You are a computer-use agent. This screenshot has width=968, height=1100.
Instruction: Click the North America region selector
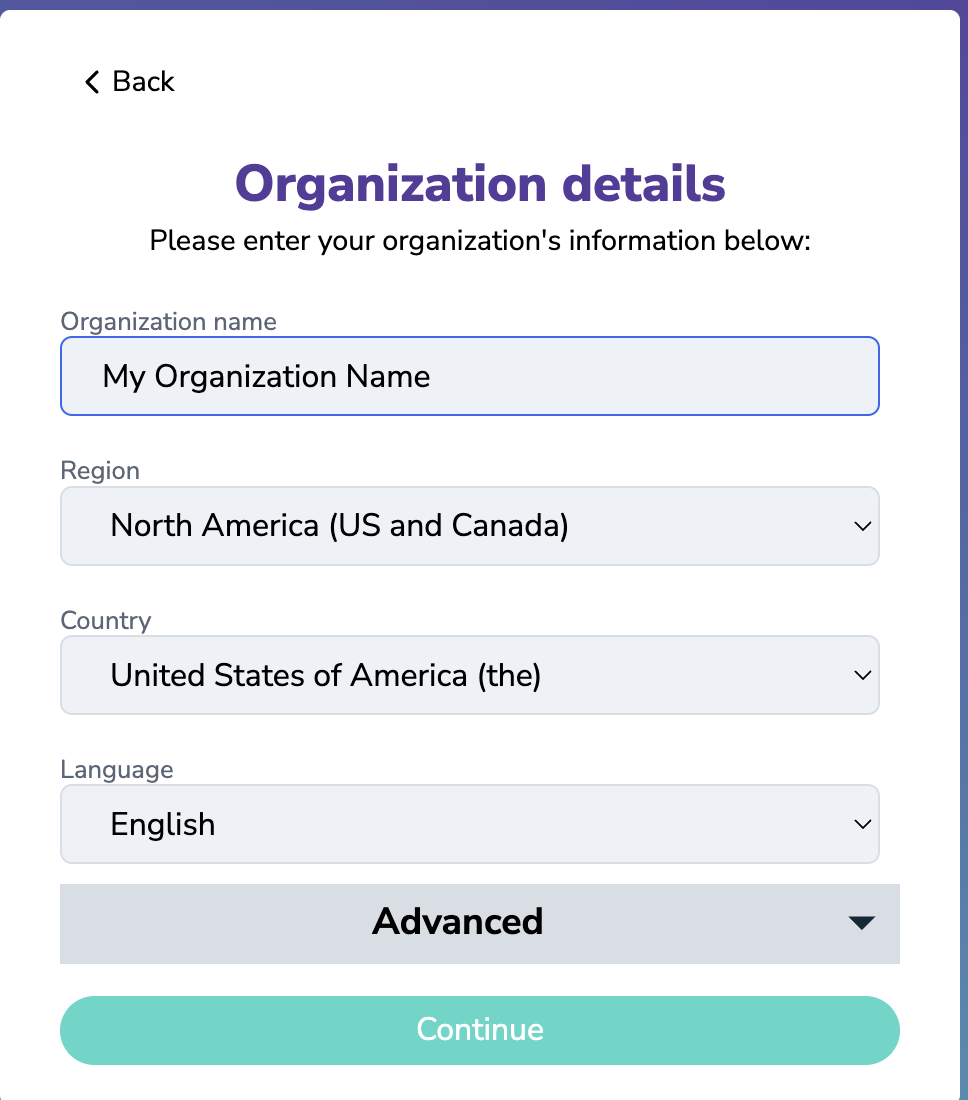[x=470, y=526]
